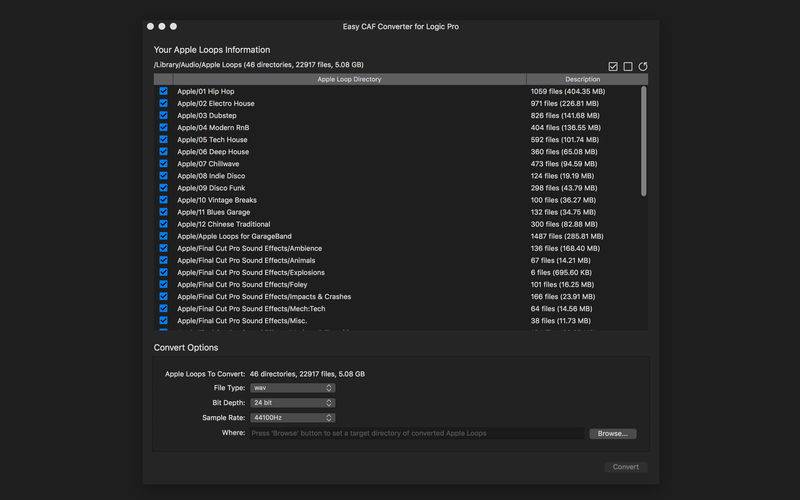The image size is (800, 500).
Task: Click the 971 files description cell
Action: pos(564,103)
